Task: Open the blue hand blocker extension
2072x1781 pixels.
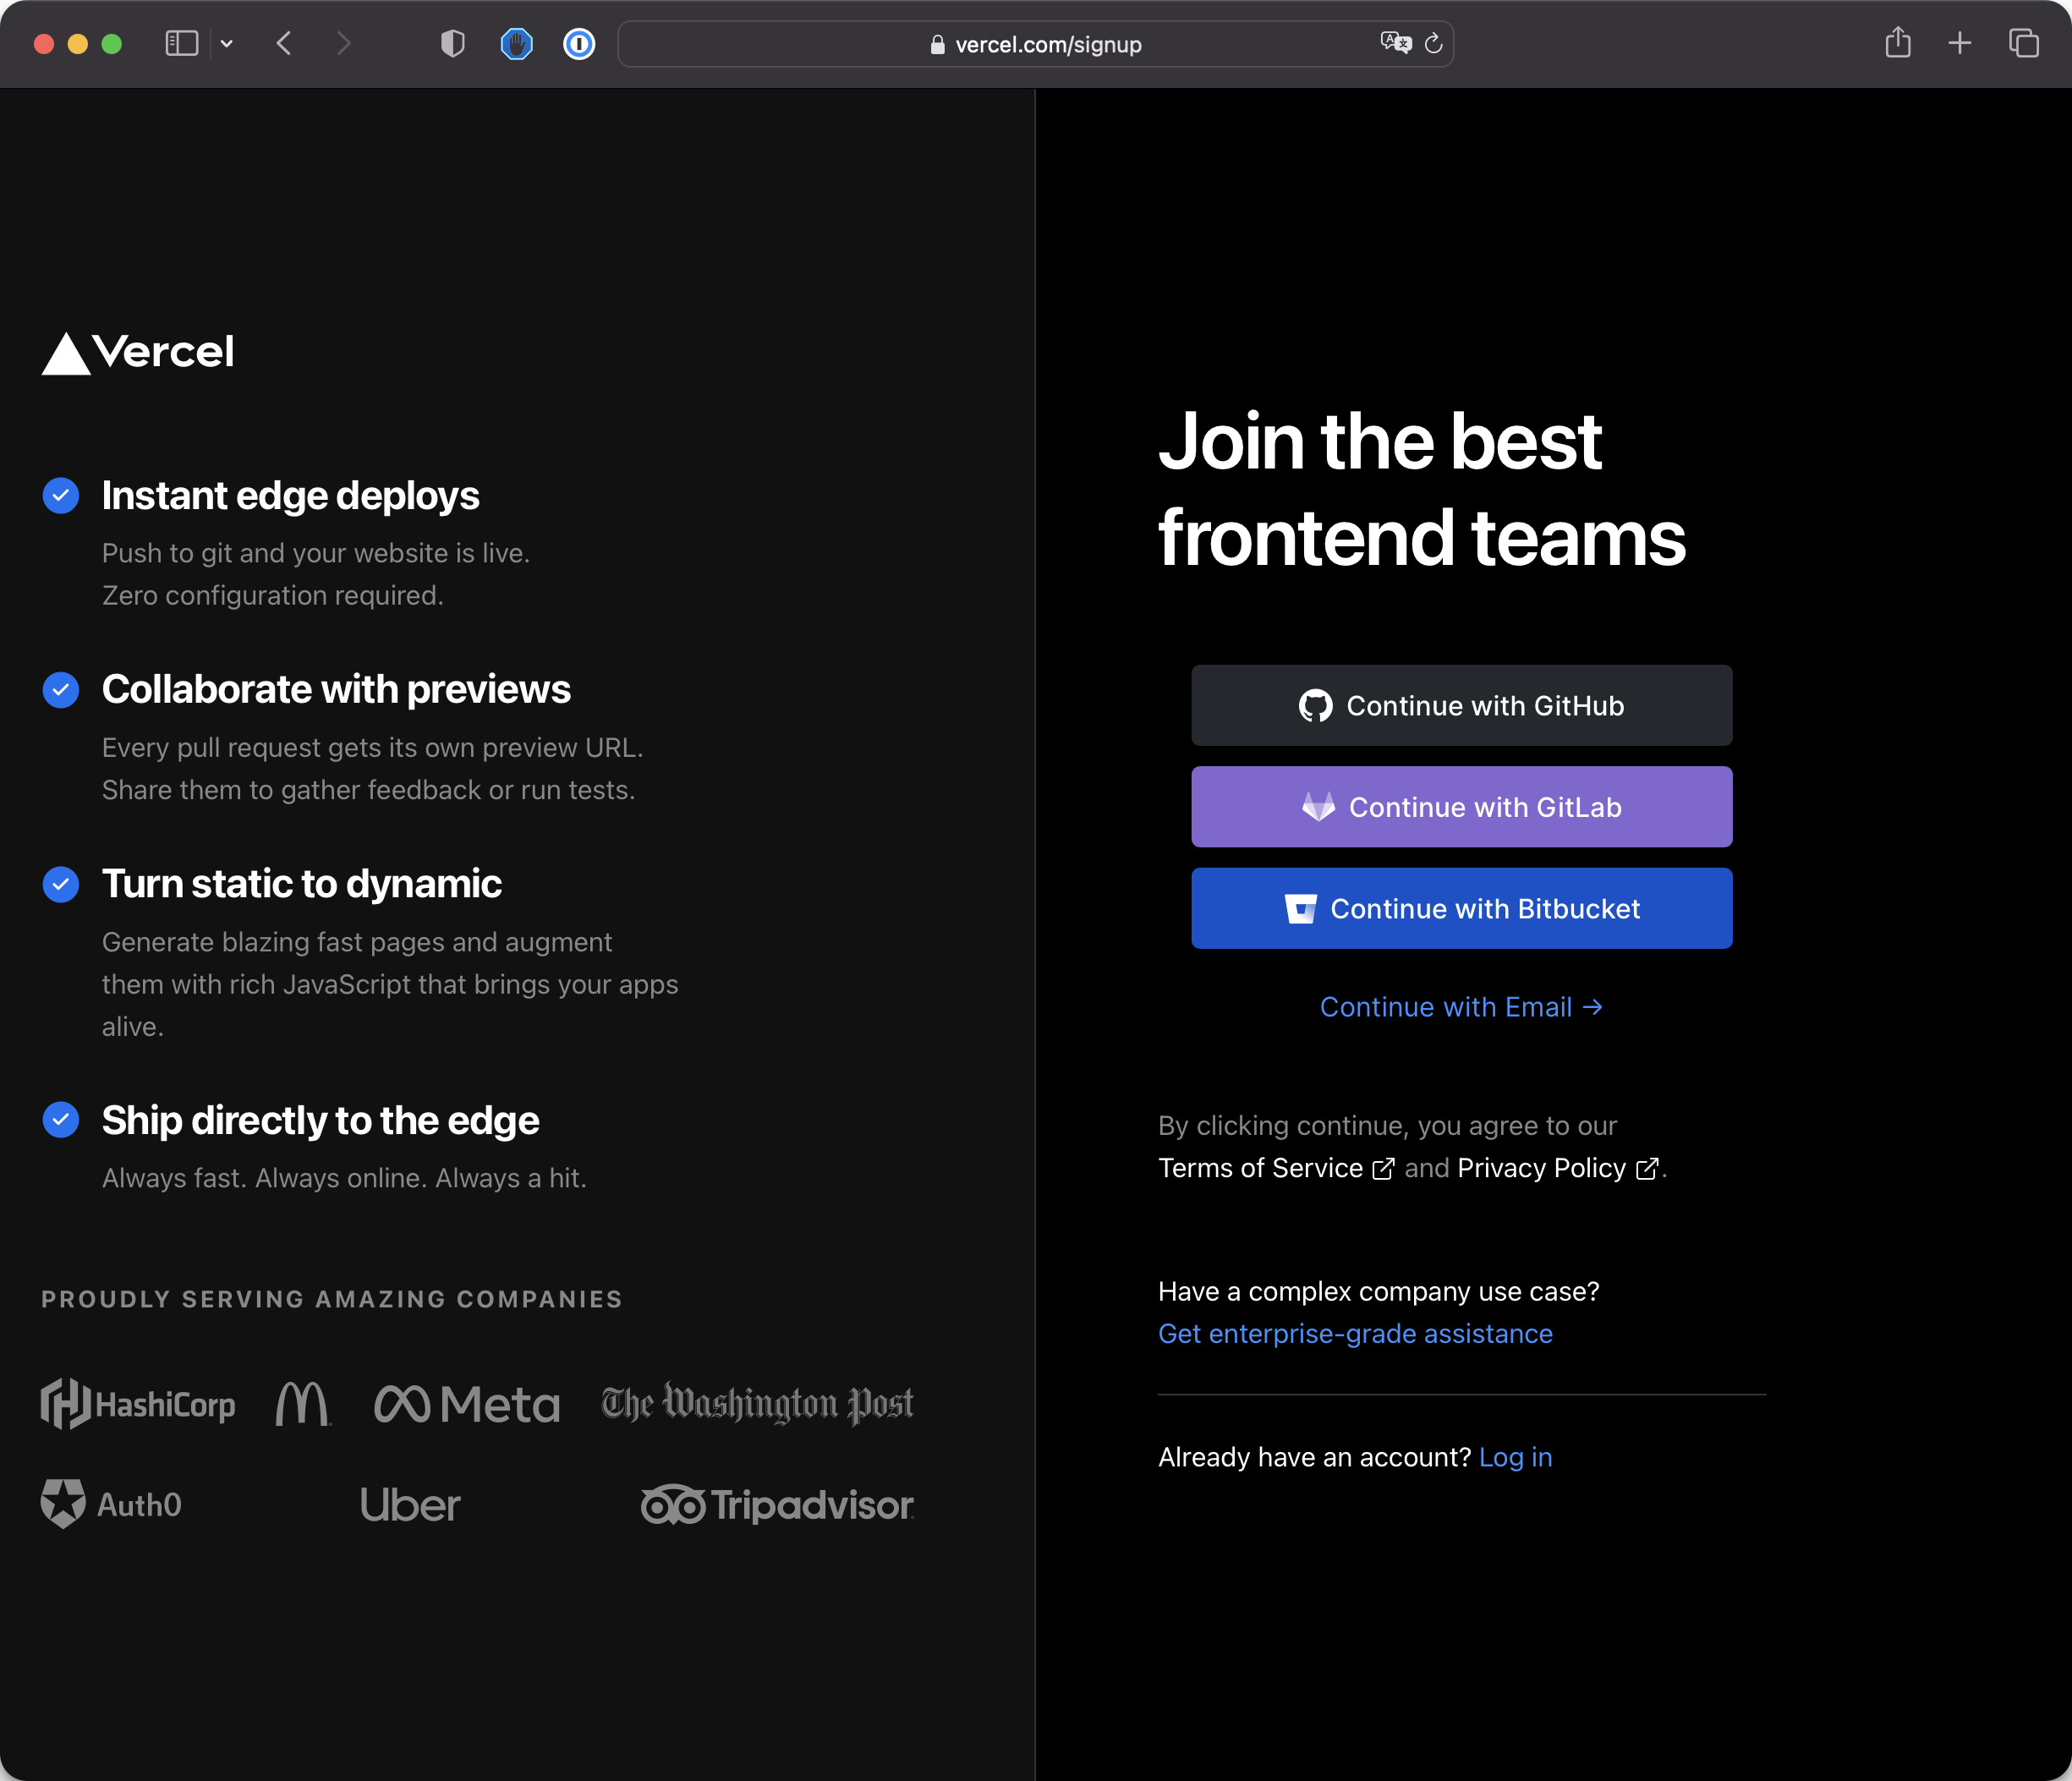Action: [516, 44]
